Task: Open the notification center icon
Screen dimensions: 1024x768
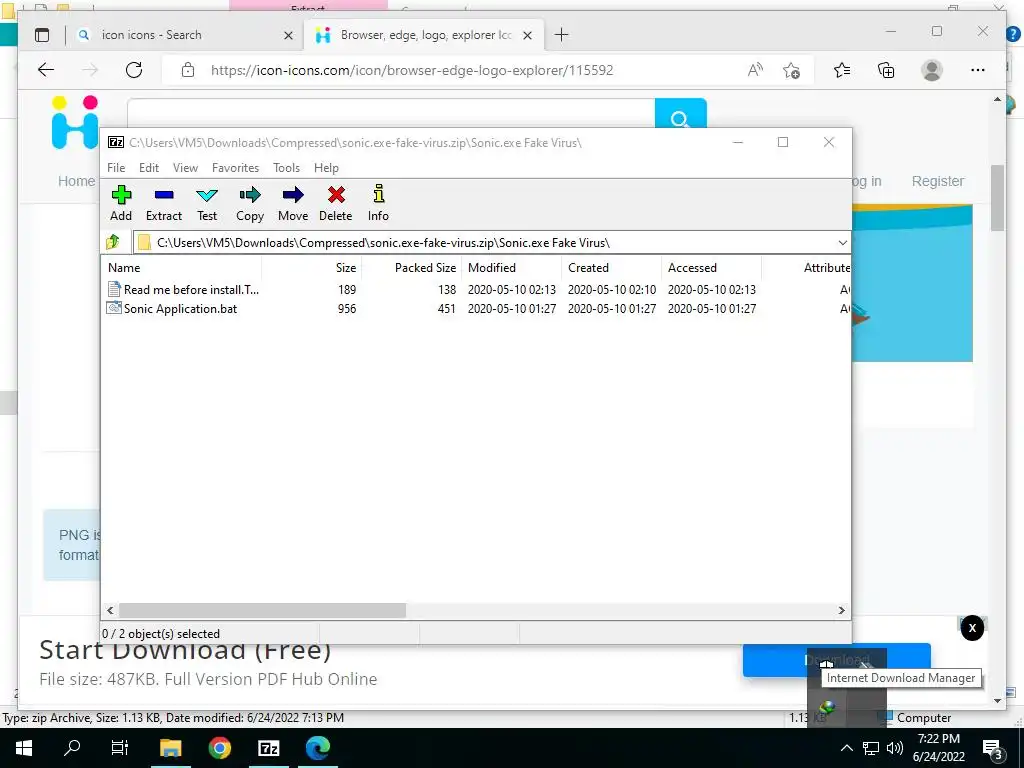Action: pyautogui.click(x=993, y=749)
